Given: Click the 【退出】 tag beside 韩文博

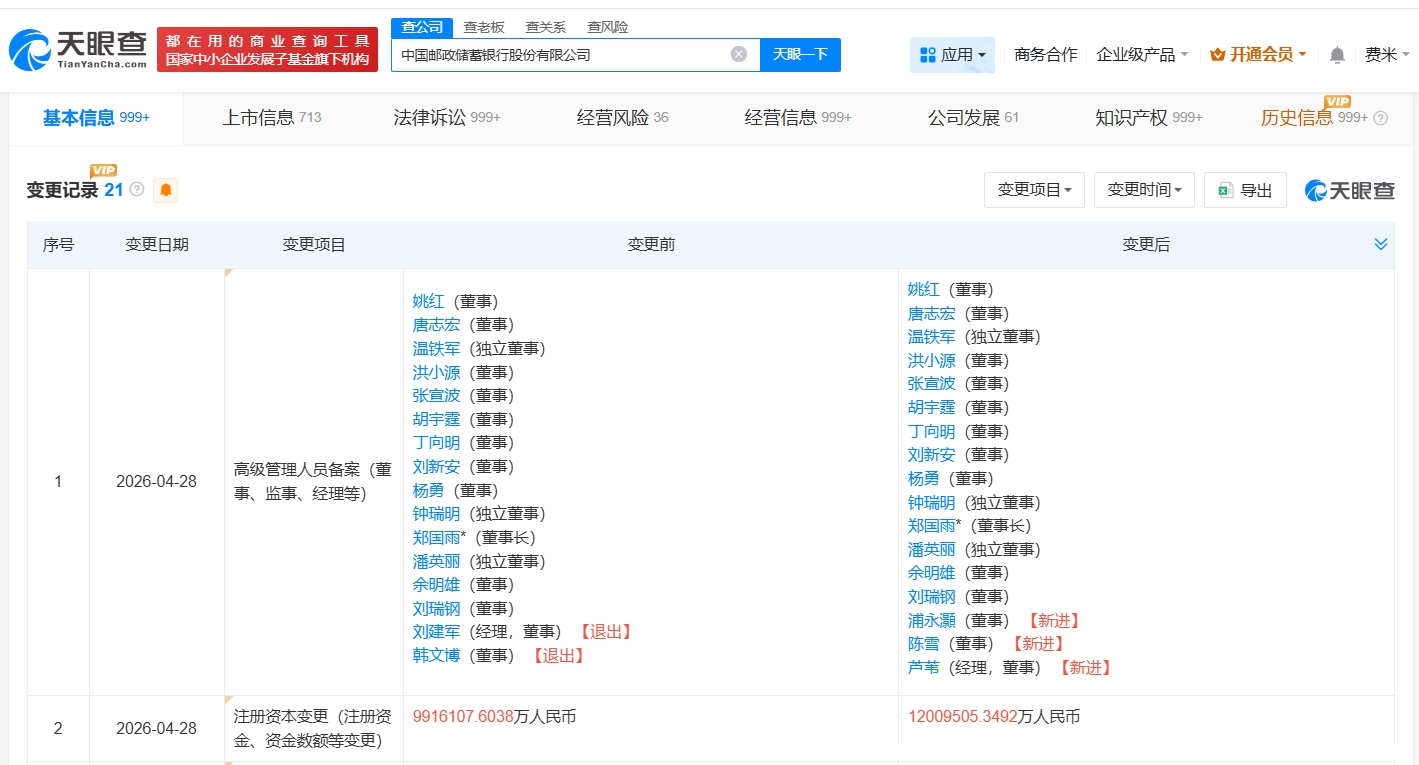Looking at the screenshot, I should click(558, 656).
